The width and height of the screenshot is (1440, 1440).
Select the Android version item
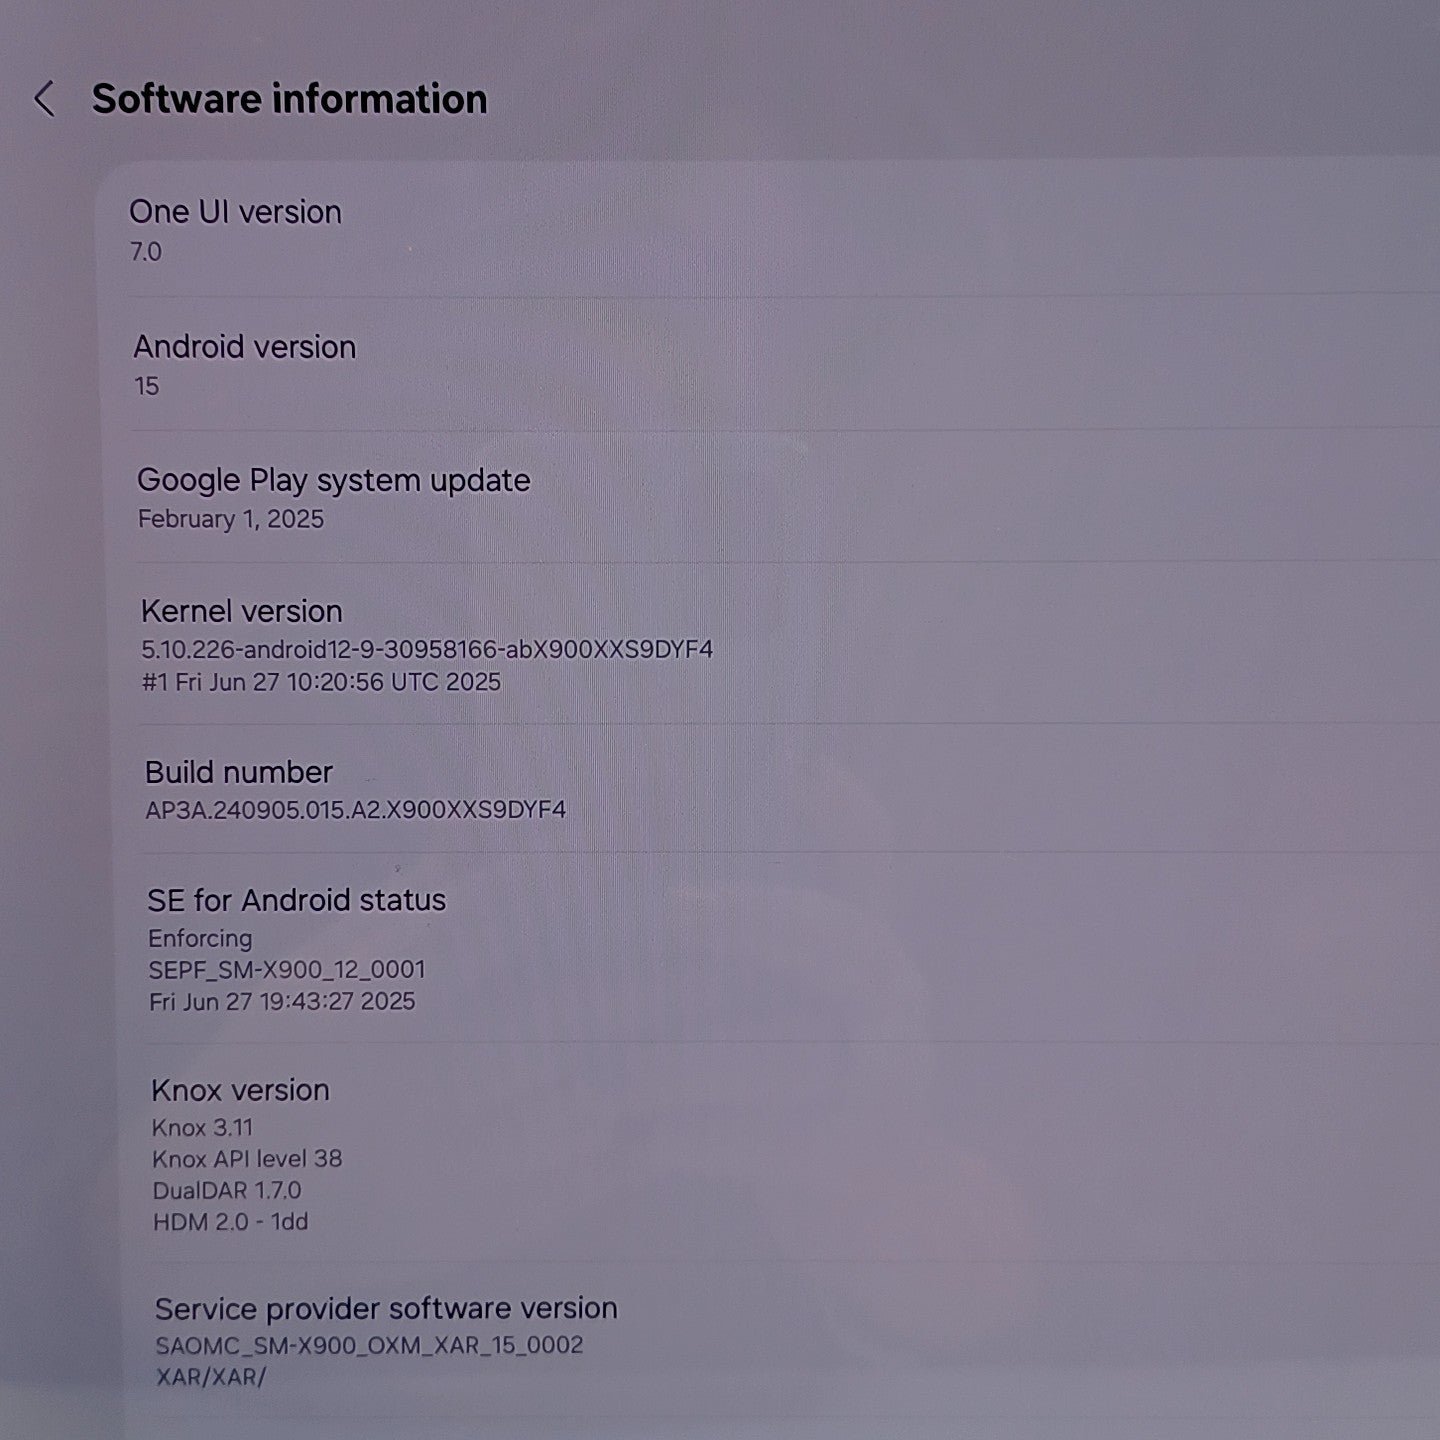click(x=245, y=347)
